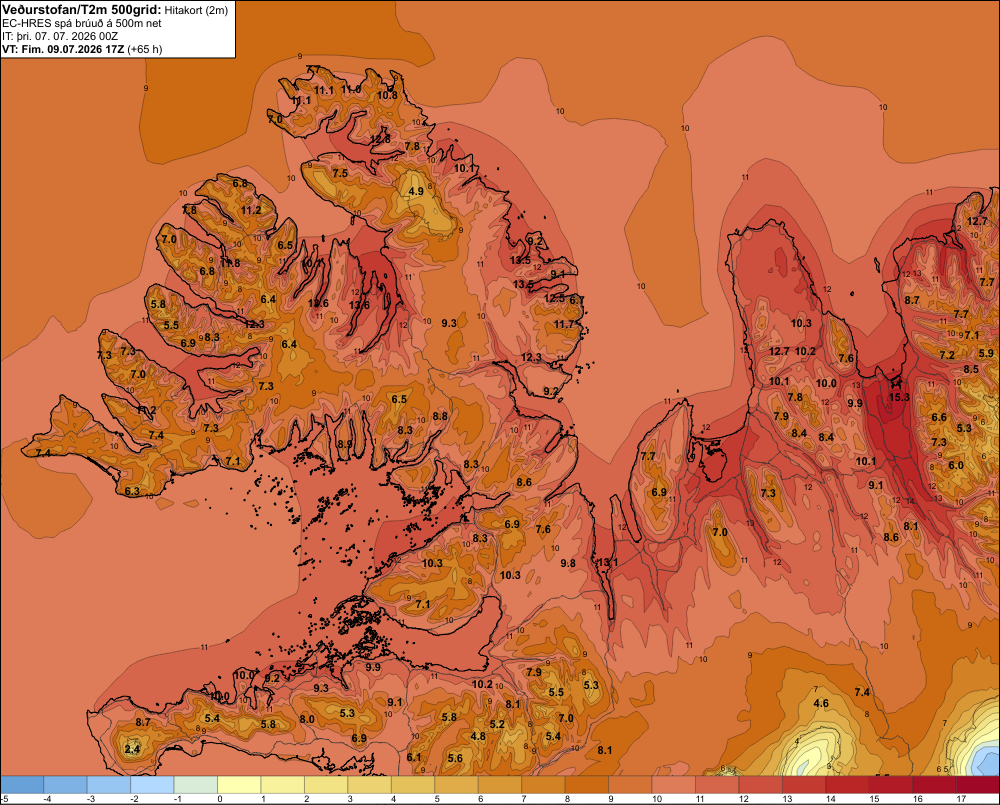Click the '2.4' temperature value on the map
The width and height of the screenshot is (1000, 805).
tap(132, 749)
